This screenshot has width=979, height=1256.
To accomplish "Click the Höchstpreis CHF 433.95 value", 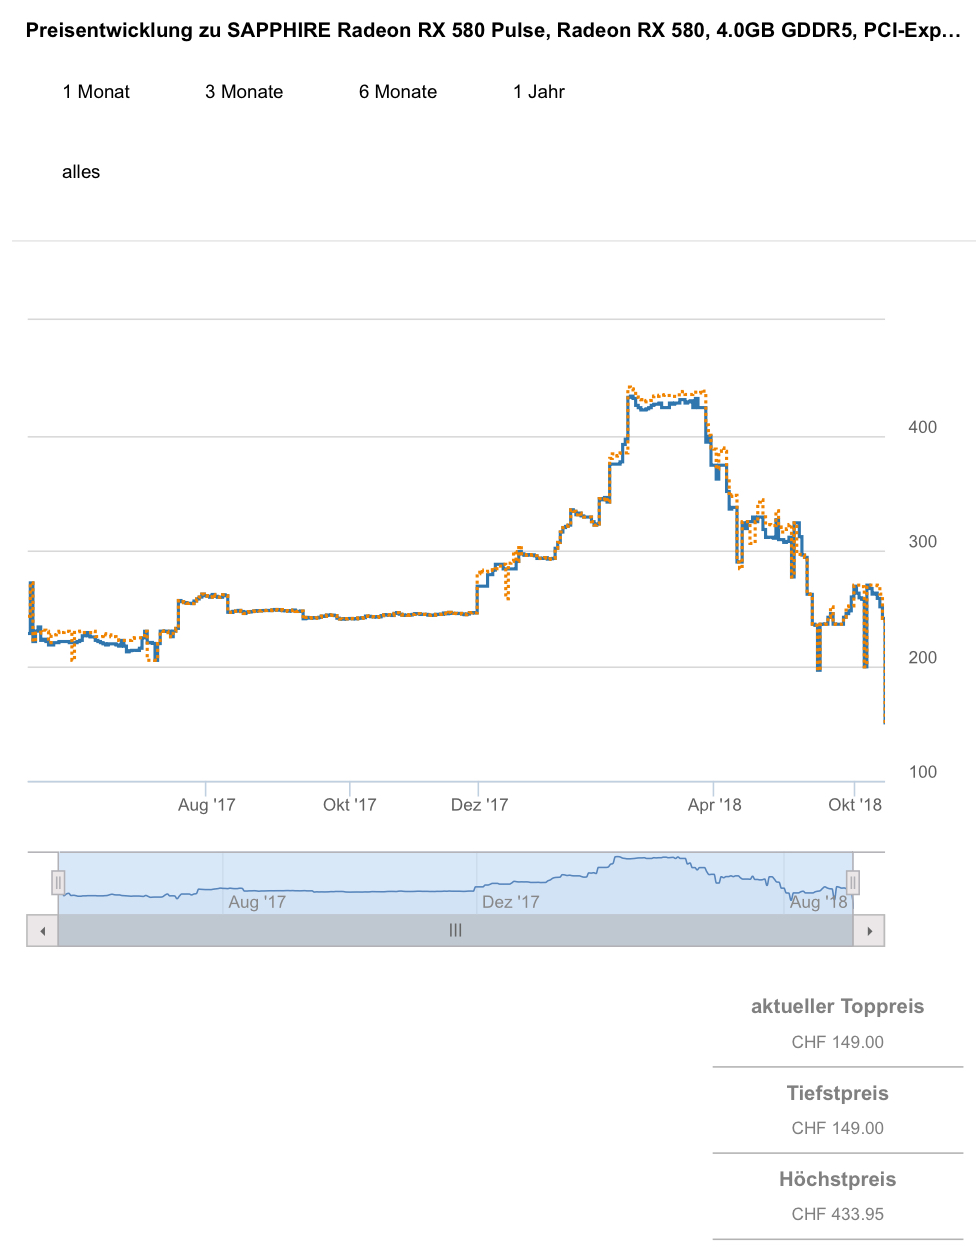I will pos(837,1214).
